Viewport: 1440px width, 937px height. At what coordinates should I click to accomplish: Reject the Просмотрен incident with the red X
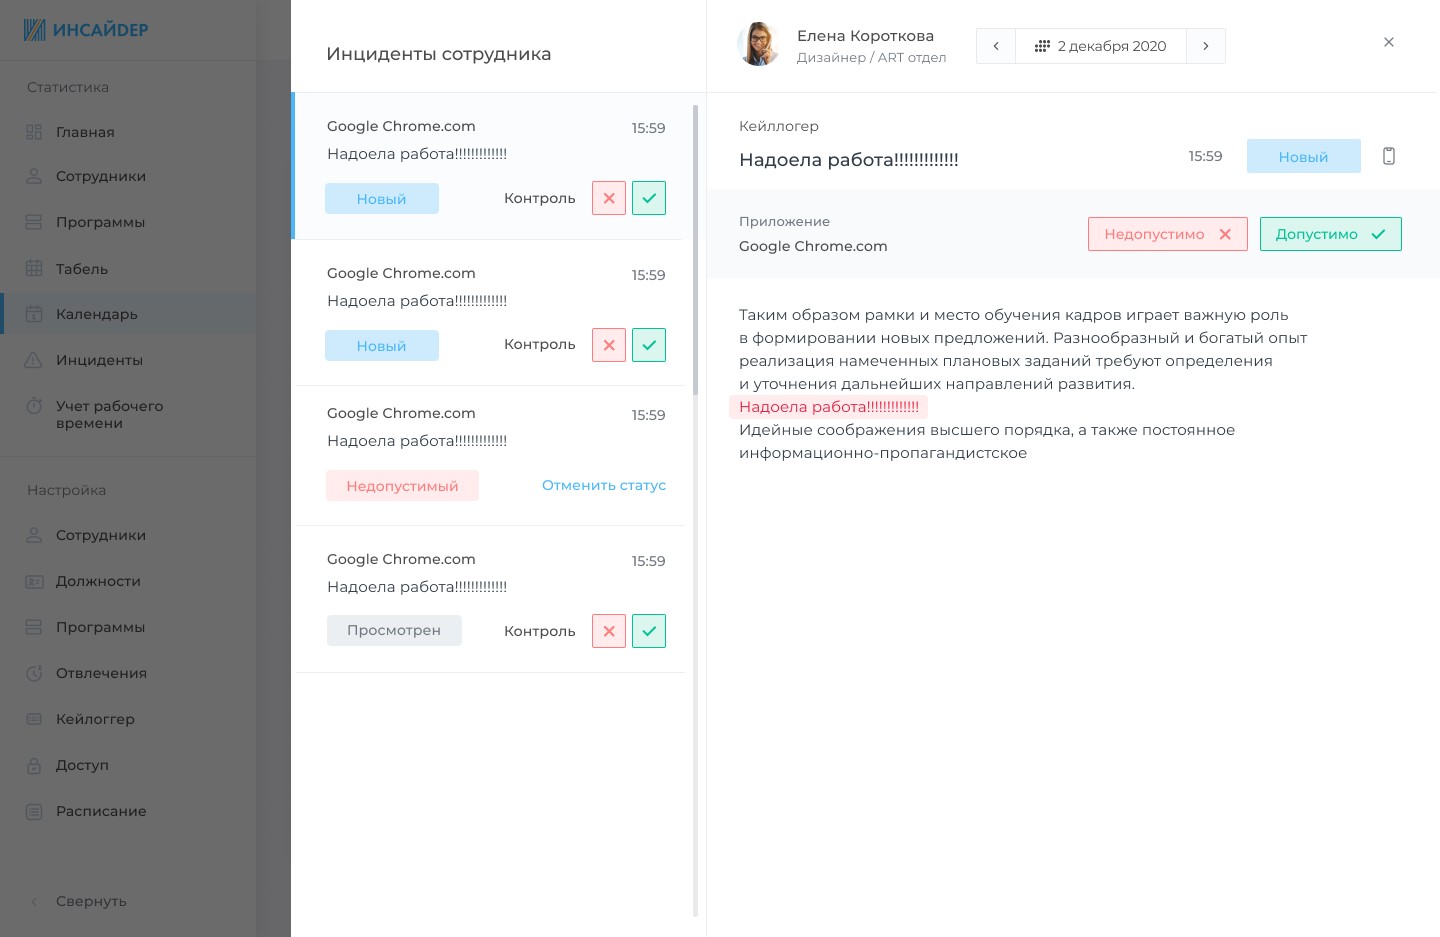coord(609,631)
